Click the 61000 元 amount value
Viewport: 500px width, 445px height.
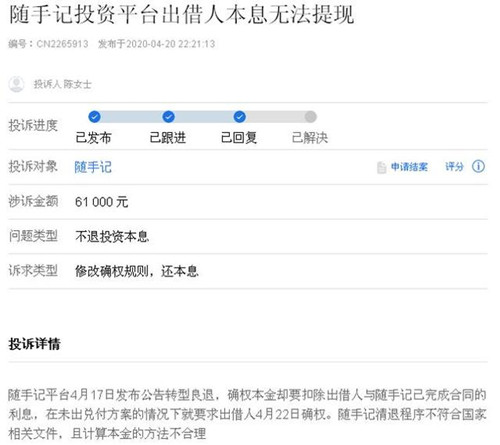point(102,202)
